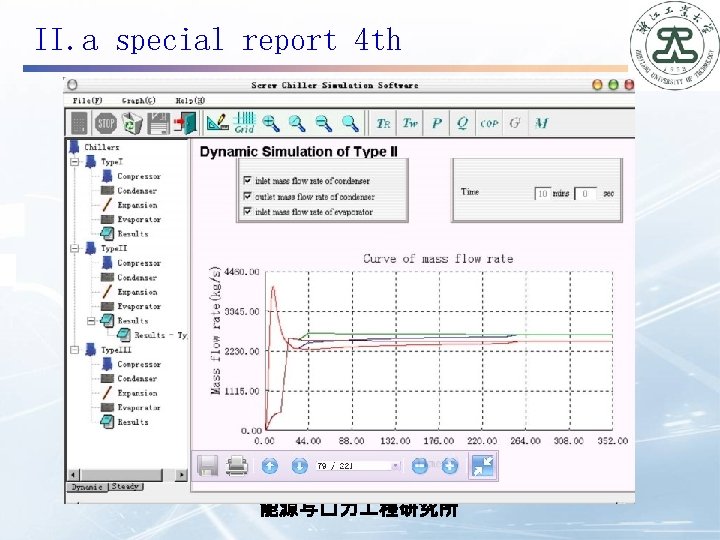Screen dimensions: 720x540
Task: Toggle inlet mass flow rate of evaporator
Action: (248, 211)
